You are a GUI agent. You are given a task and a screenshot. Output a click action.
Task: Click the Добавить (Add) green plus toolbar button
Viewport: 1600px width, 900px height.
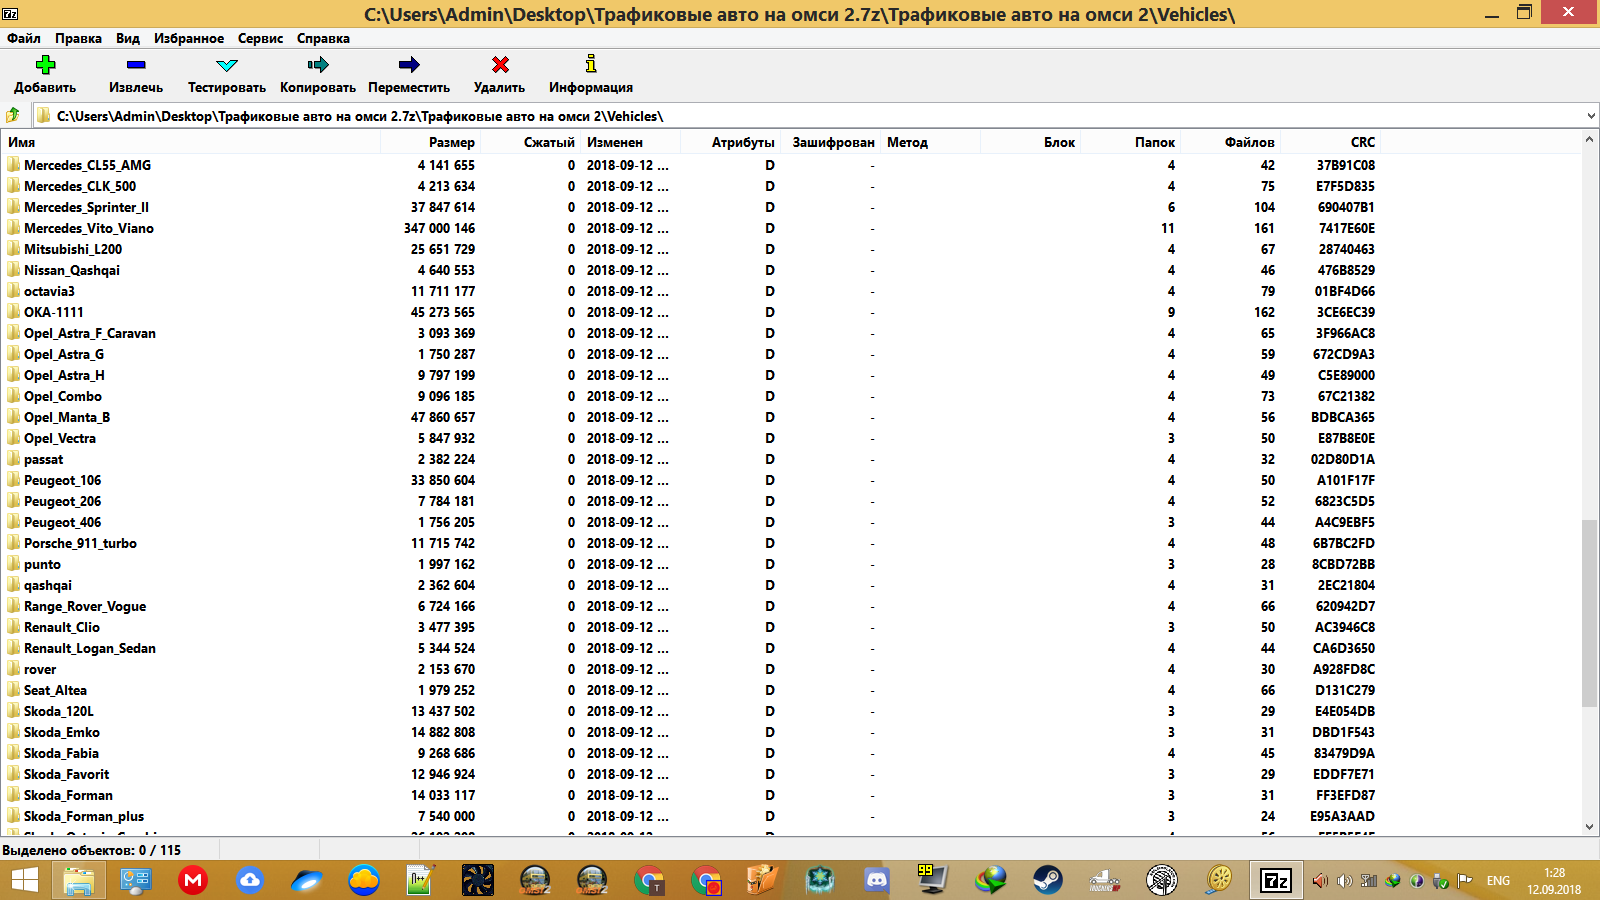click(45, 75)
